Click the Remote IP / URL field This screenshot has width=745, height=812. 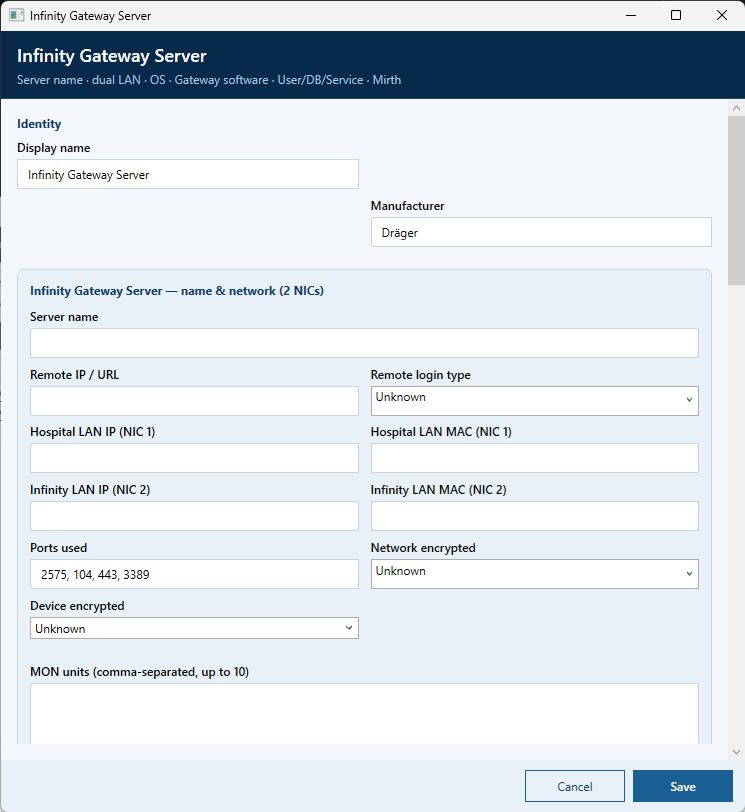click(x=194, y=401)
